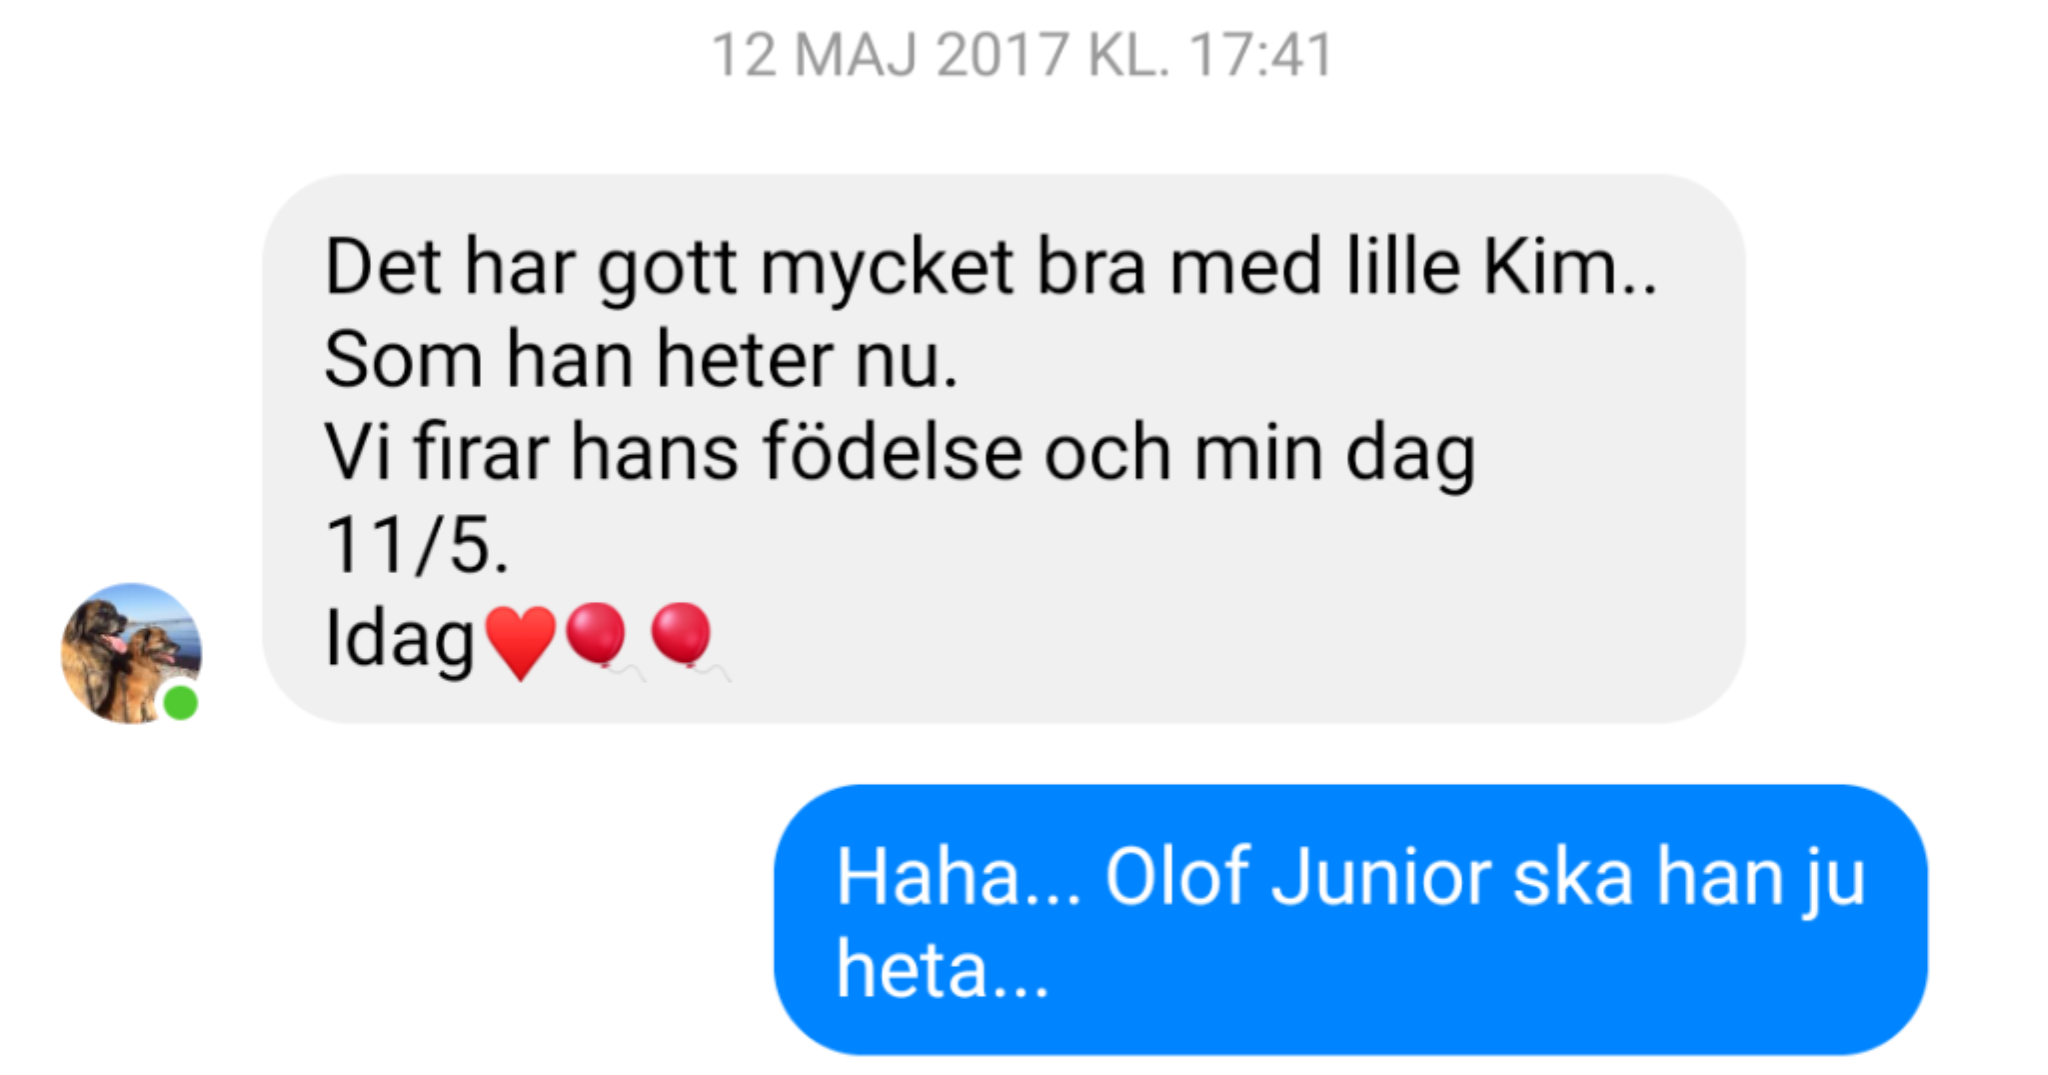This screenshot has height=1075, width=2048.
Task: Tap the second red balloon emoji
Action: [685, 638]
